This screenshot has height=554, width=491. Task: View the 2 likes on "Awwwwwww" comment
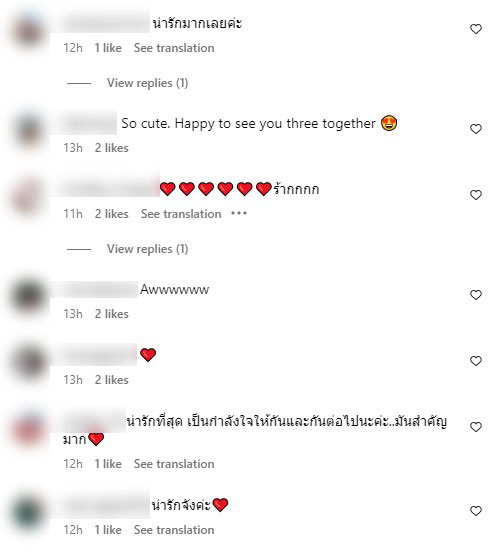[x=111, y=314]
